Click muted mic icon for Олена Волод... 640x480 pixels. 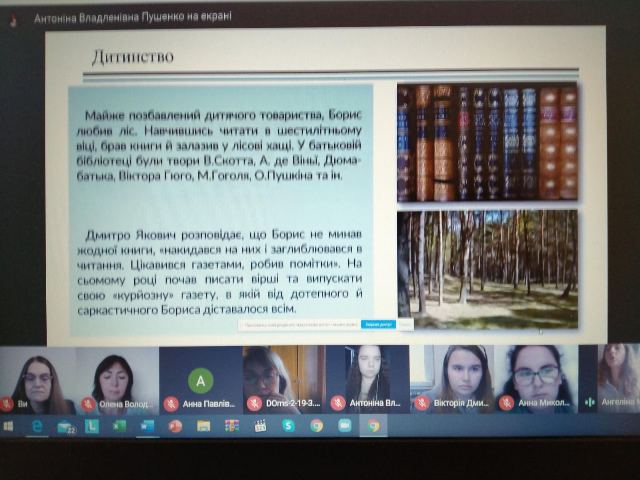(x=88, y=404)
